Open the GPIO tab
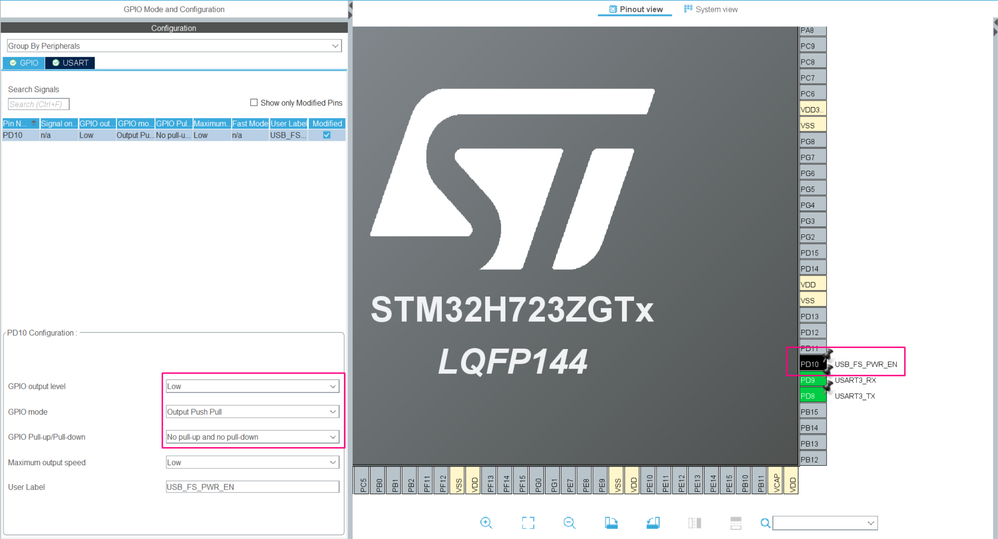Viewport: 998px width, 539px height. tap(24, 63)
